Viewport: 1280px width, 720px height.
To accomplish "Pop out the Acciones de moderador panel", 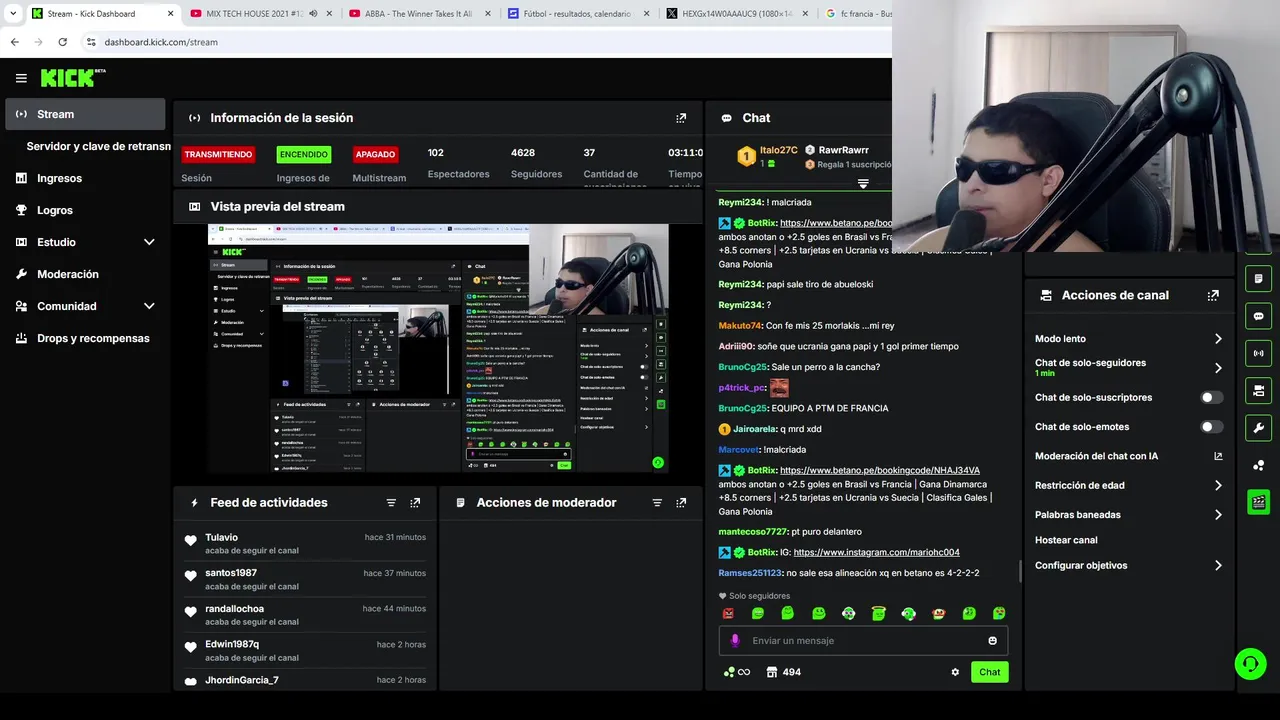I will (x=681, y=503).
